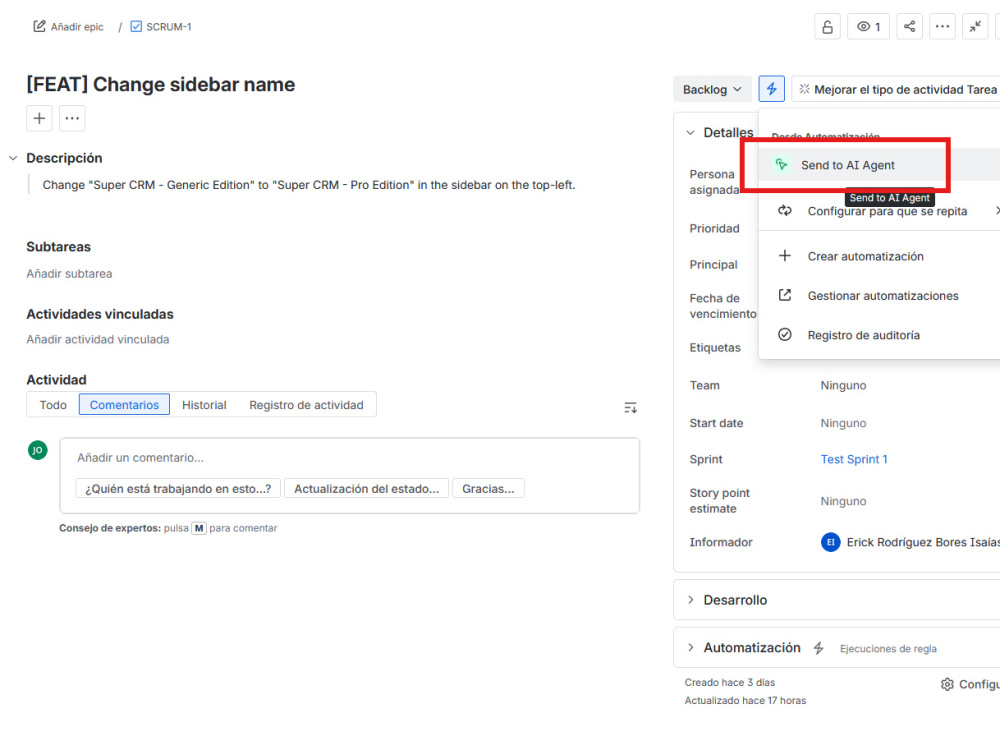Click Mejorar el tipo de actividad Tarea
Viewport: 1000px width, 750px height.
click(x=898, y=89)
